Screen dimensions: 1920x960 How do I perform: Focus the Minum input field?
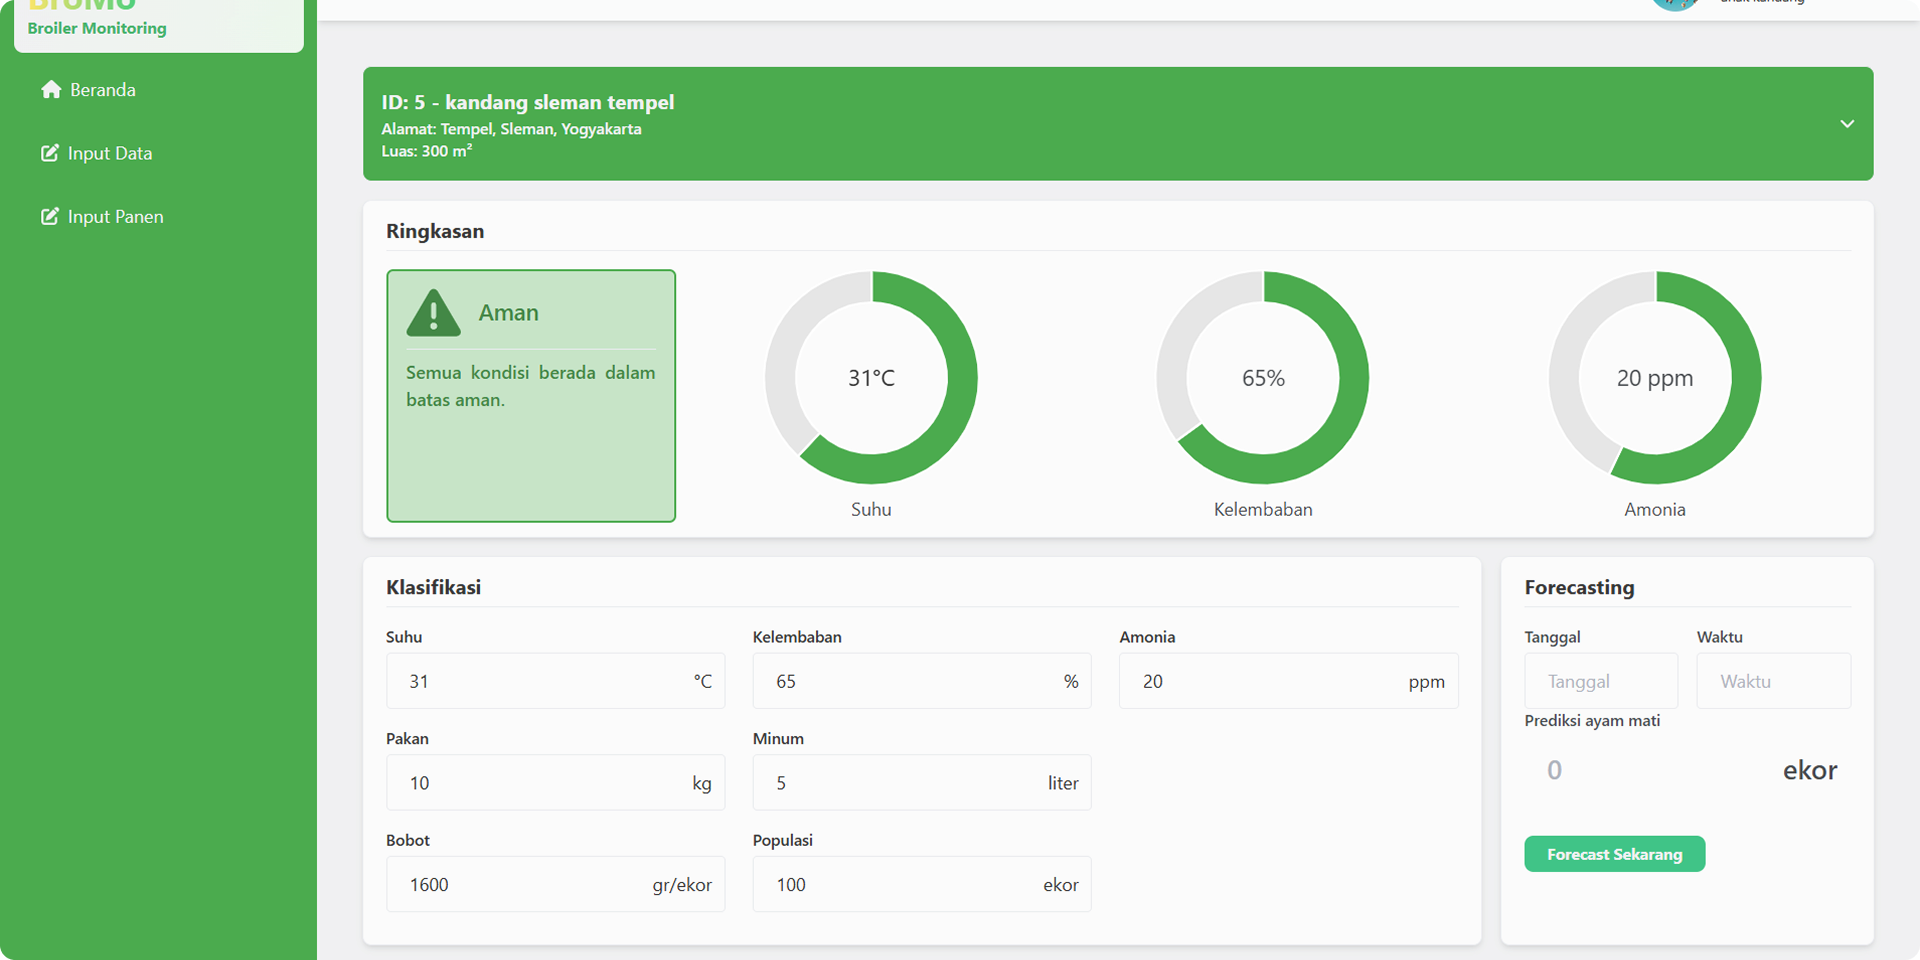[922, 783]
